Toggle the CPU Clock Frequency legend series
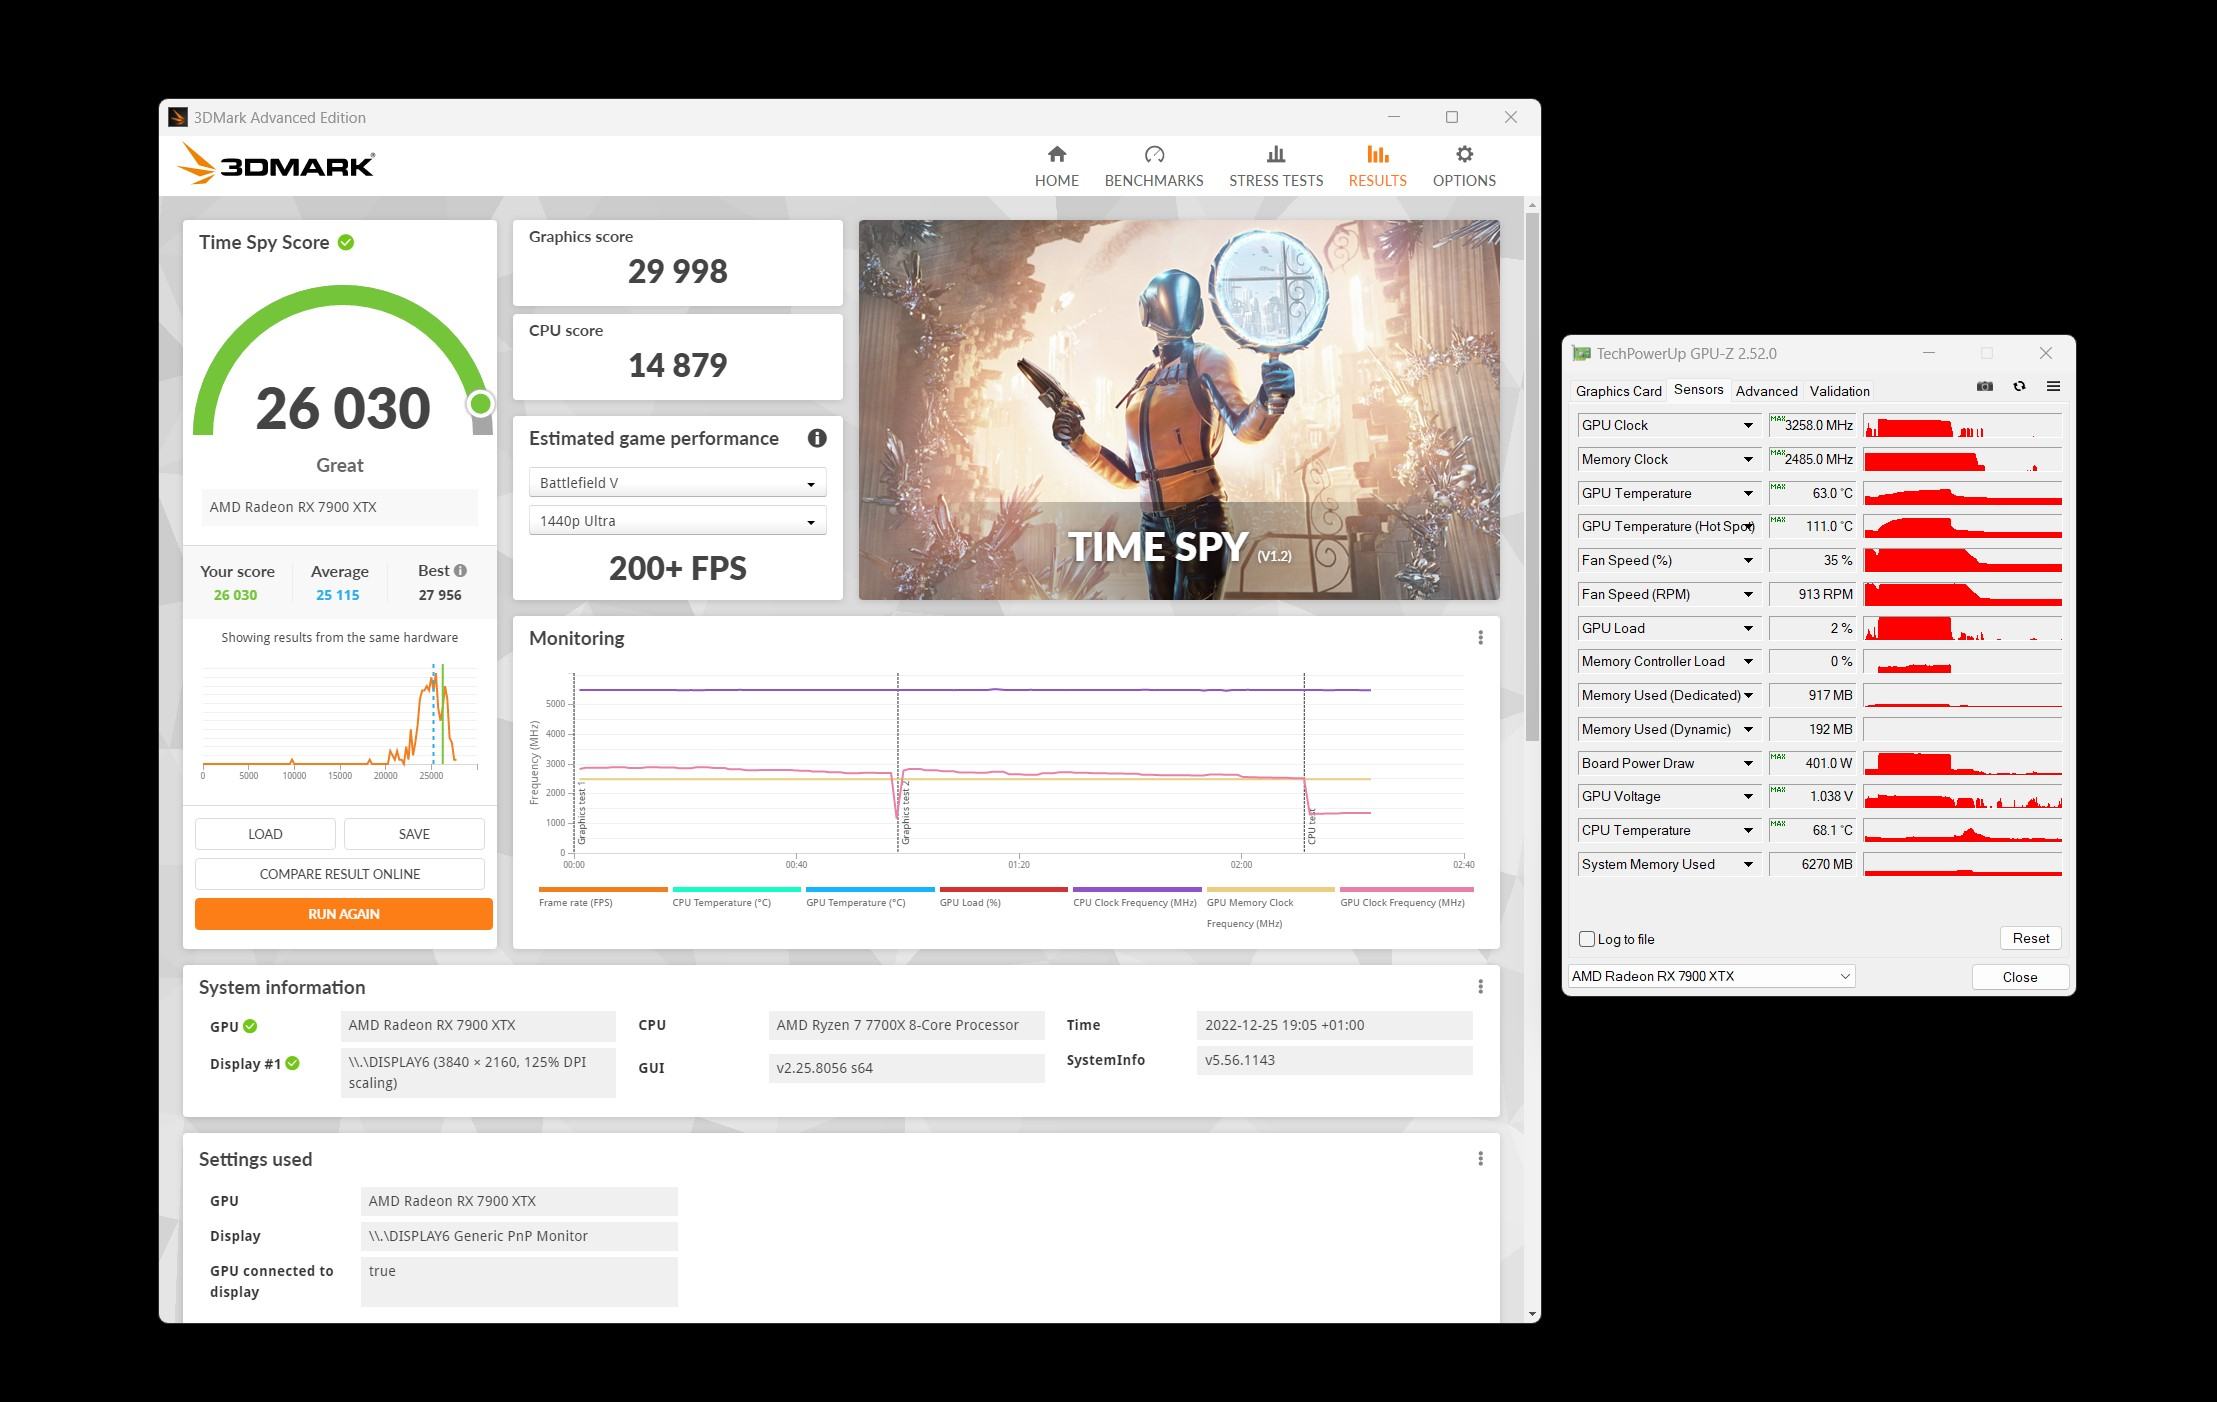 [x=1137, y=896]
